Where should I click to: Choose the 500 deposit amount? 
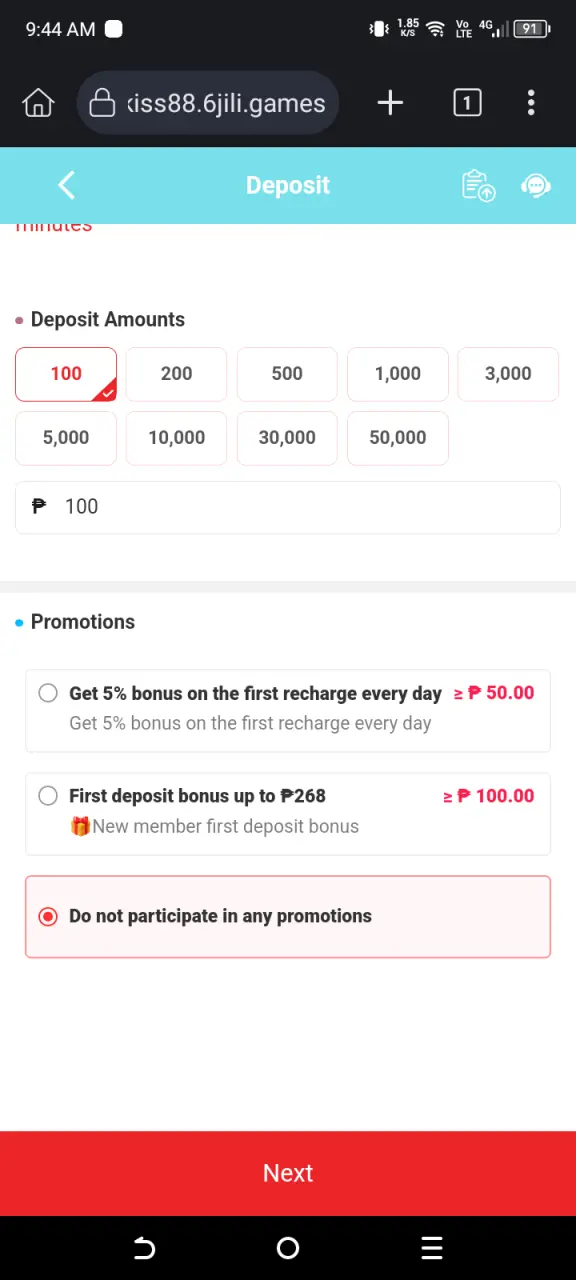pos(287,374)
